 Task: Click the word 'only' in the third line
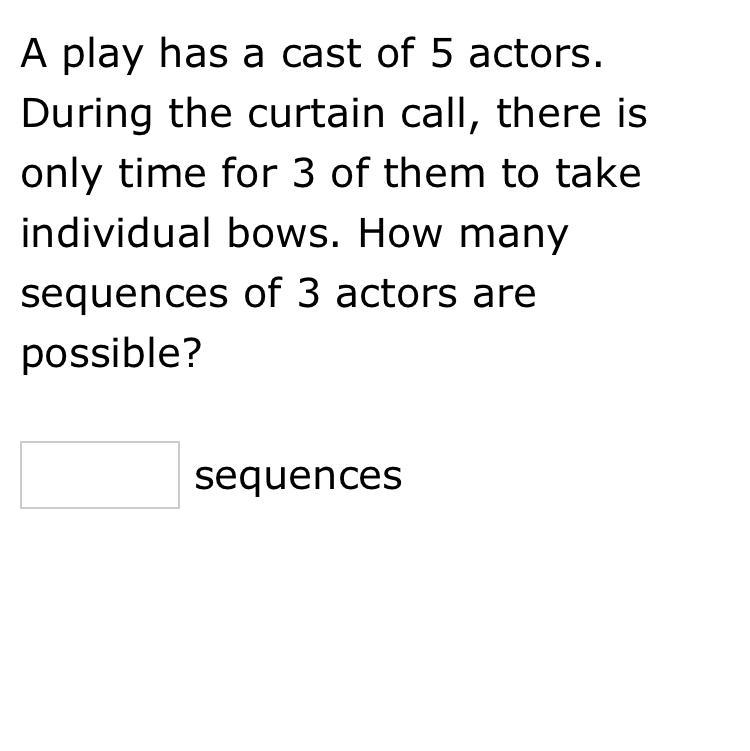(62, 176)
